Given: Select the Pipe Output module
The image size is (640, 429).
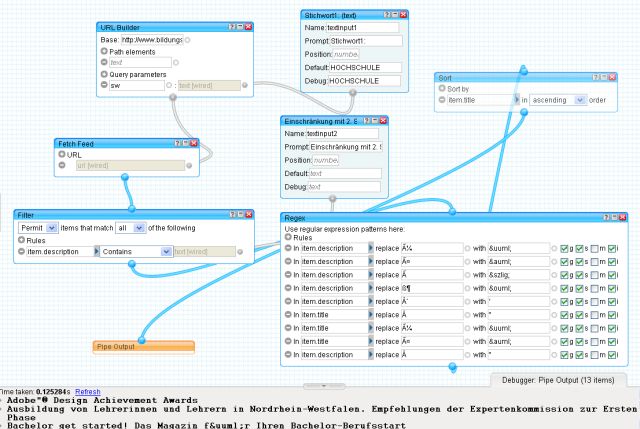Looking at the screenshot, I should point(144,347).
